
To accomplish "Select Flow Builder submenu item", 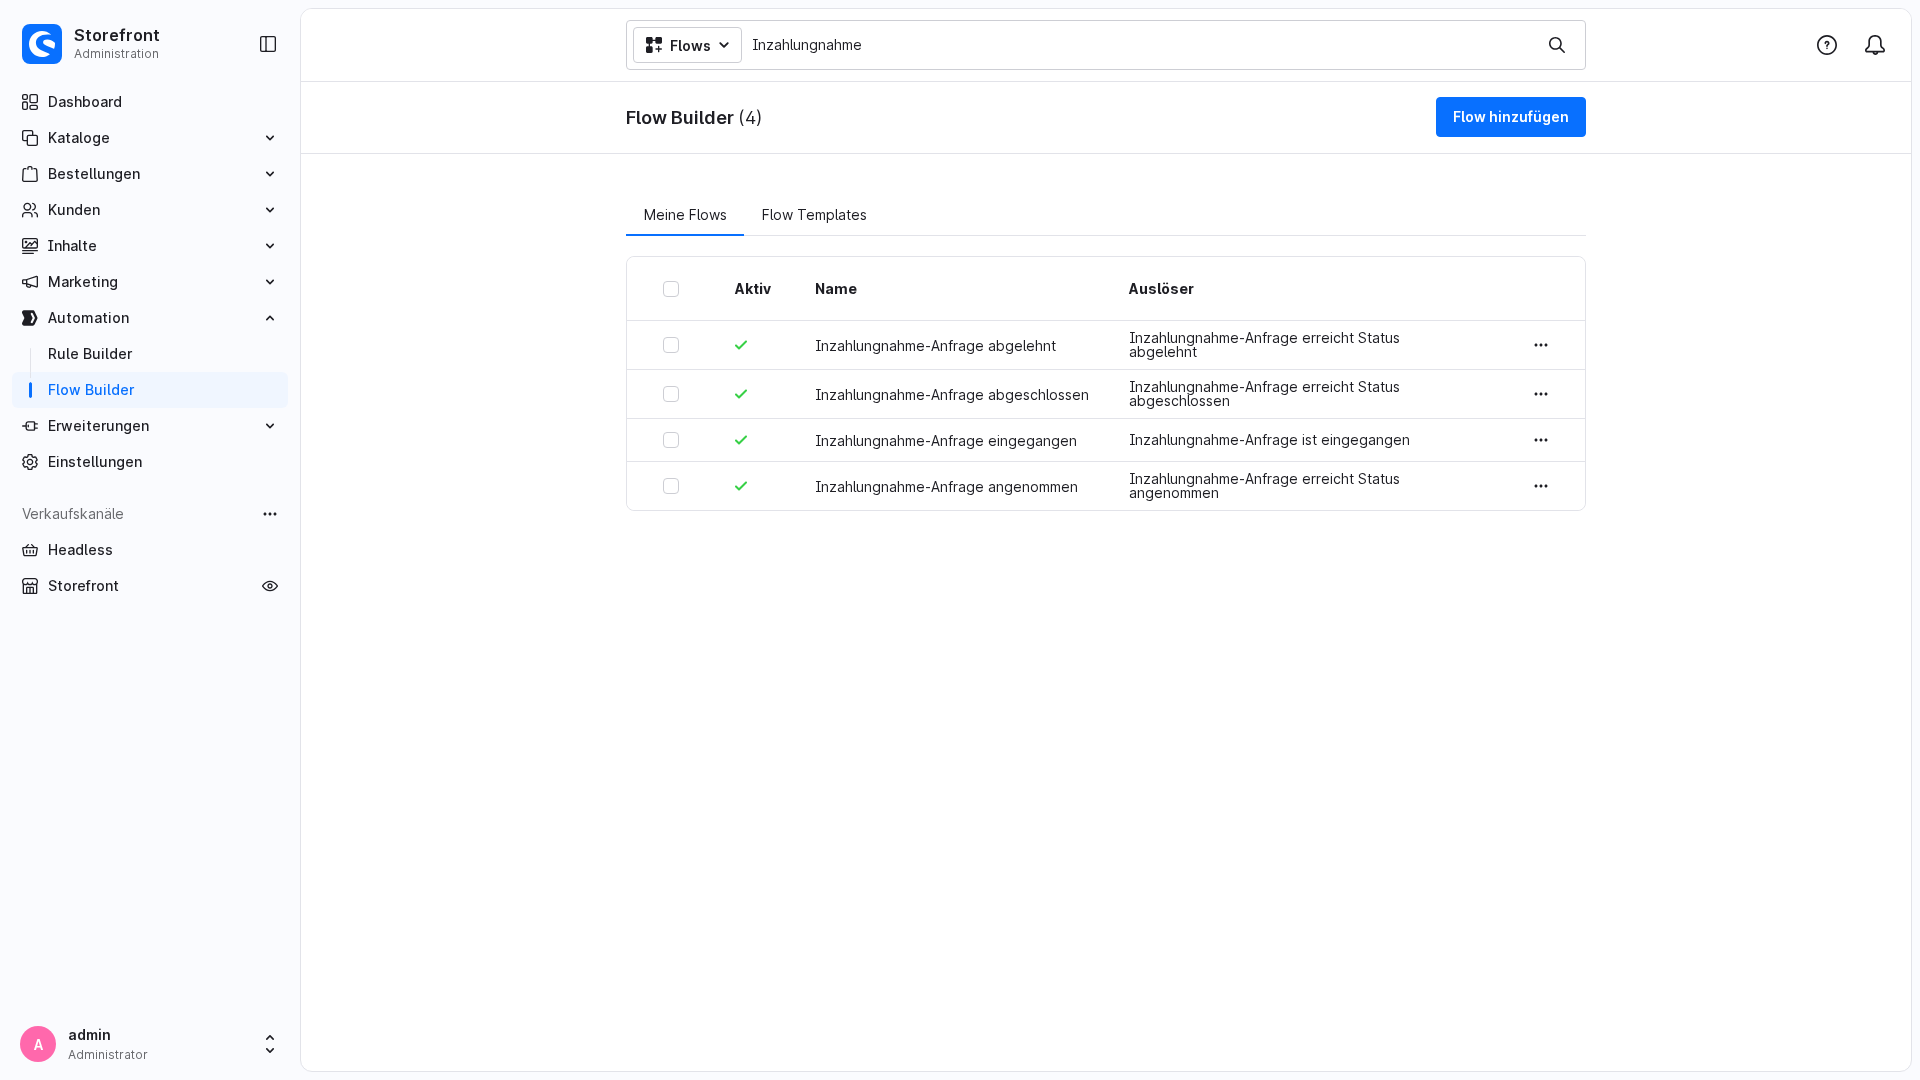I will (150, 390).
